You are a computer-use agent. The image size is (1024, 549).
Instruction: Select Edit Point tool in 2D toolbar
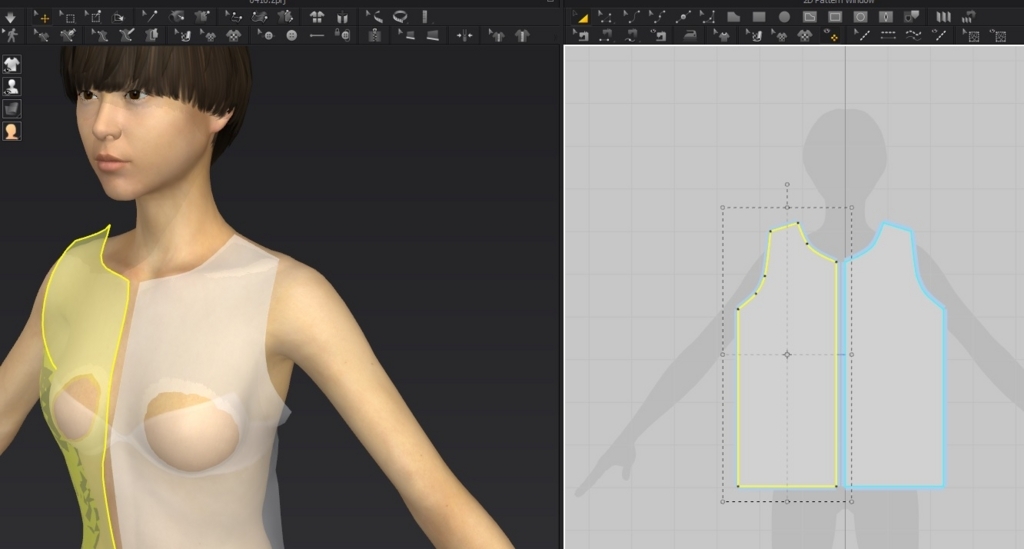point(605,18)
